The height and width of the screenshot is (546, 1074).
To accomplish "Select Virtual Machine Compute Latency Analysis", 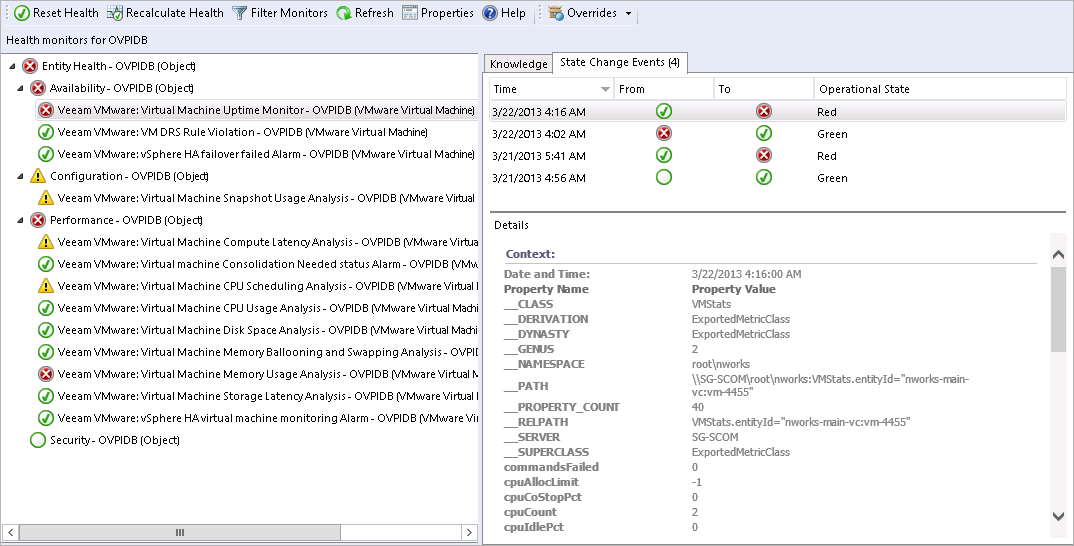I will (268, 242).
